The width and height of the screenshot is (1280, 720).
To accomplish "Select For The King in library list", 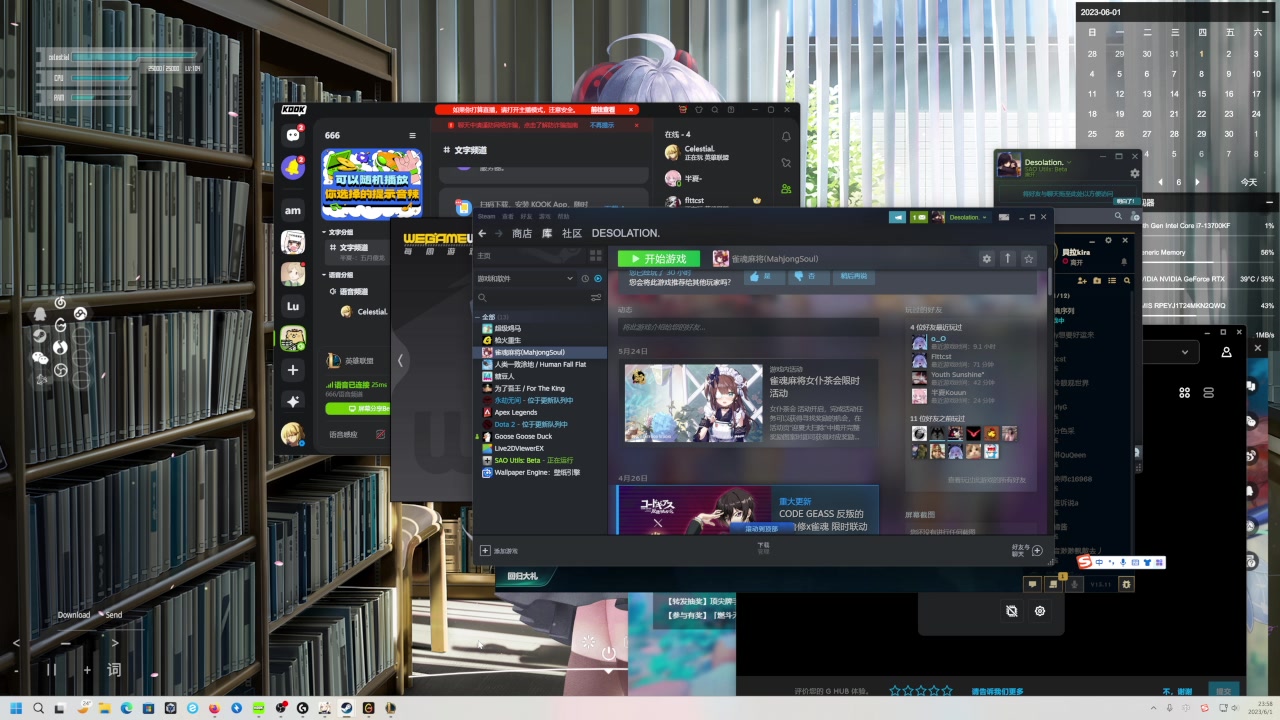I will tap(541, 388).
